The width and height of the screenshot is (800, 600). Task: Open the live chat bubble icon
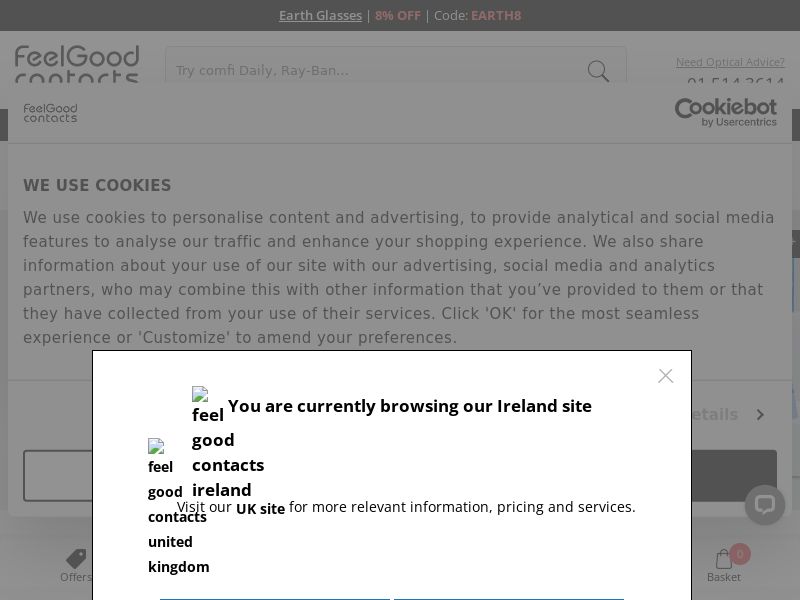(764, 504)
